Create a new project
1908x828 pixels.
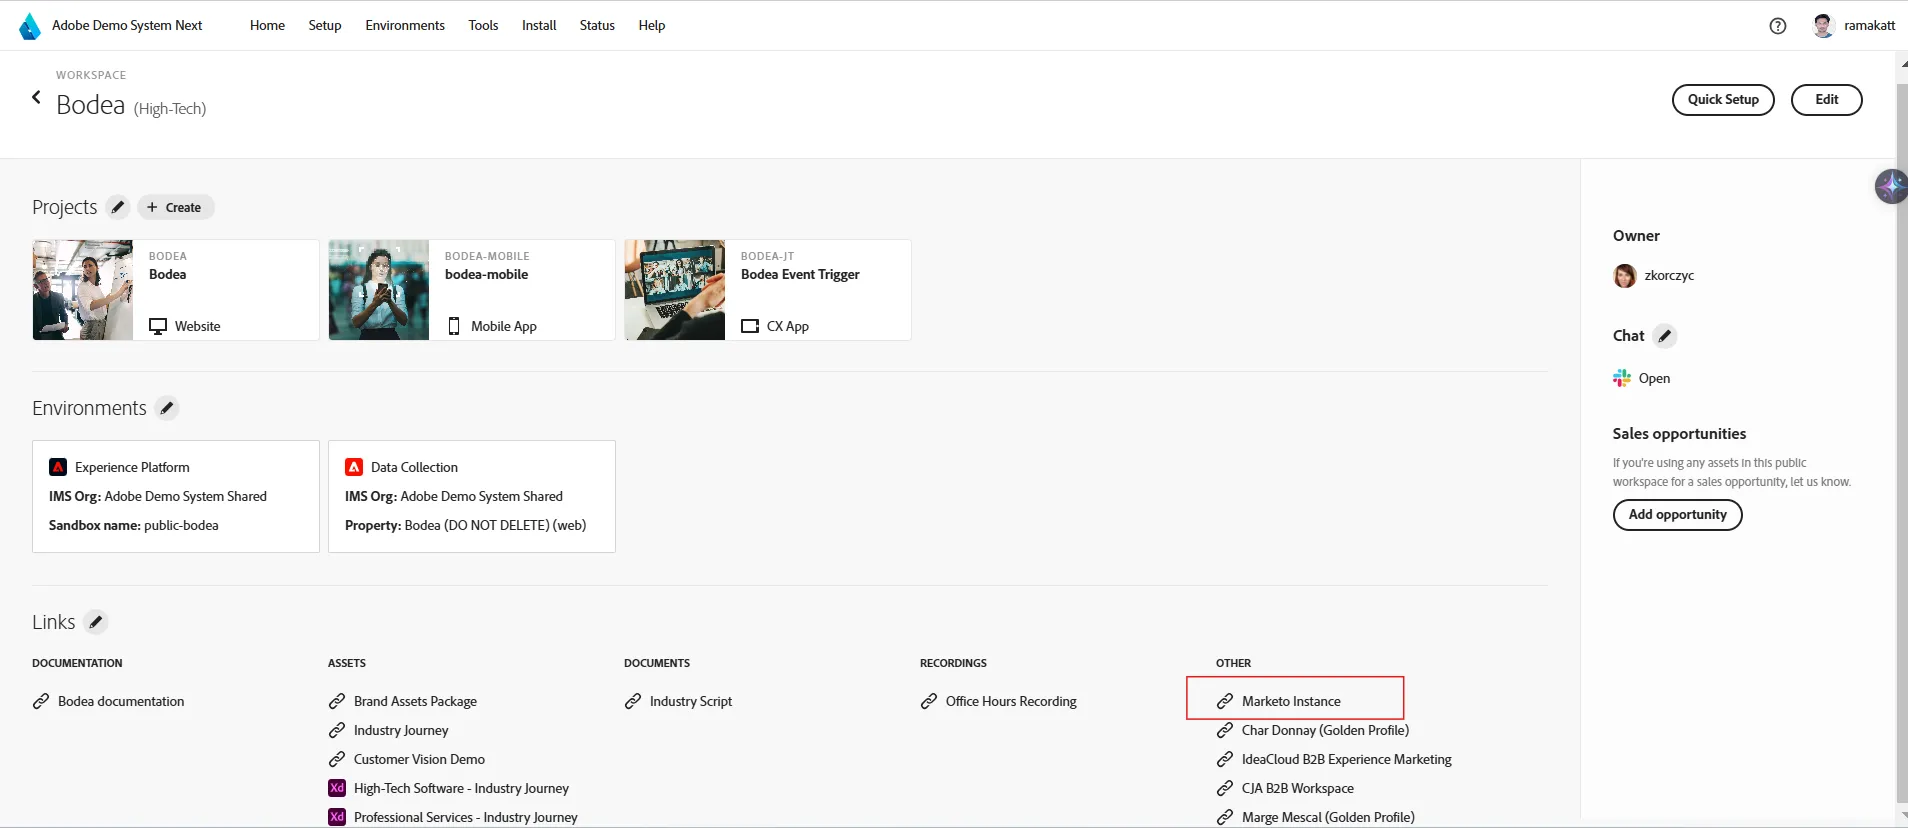pyautogui.click(x=175, y=207)
